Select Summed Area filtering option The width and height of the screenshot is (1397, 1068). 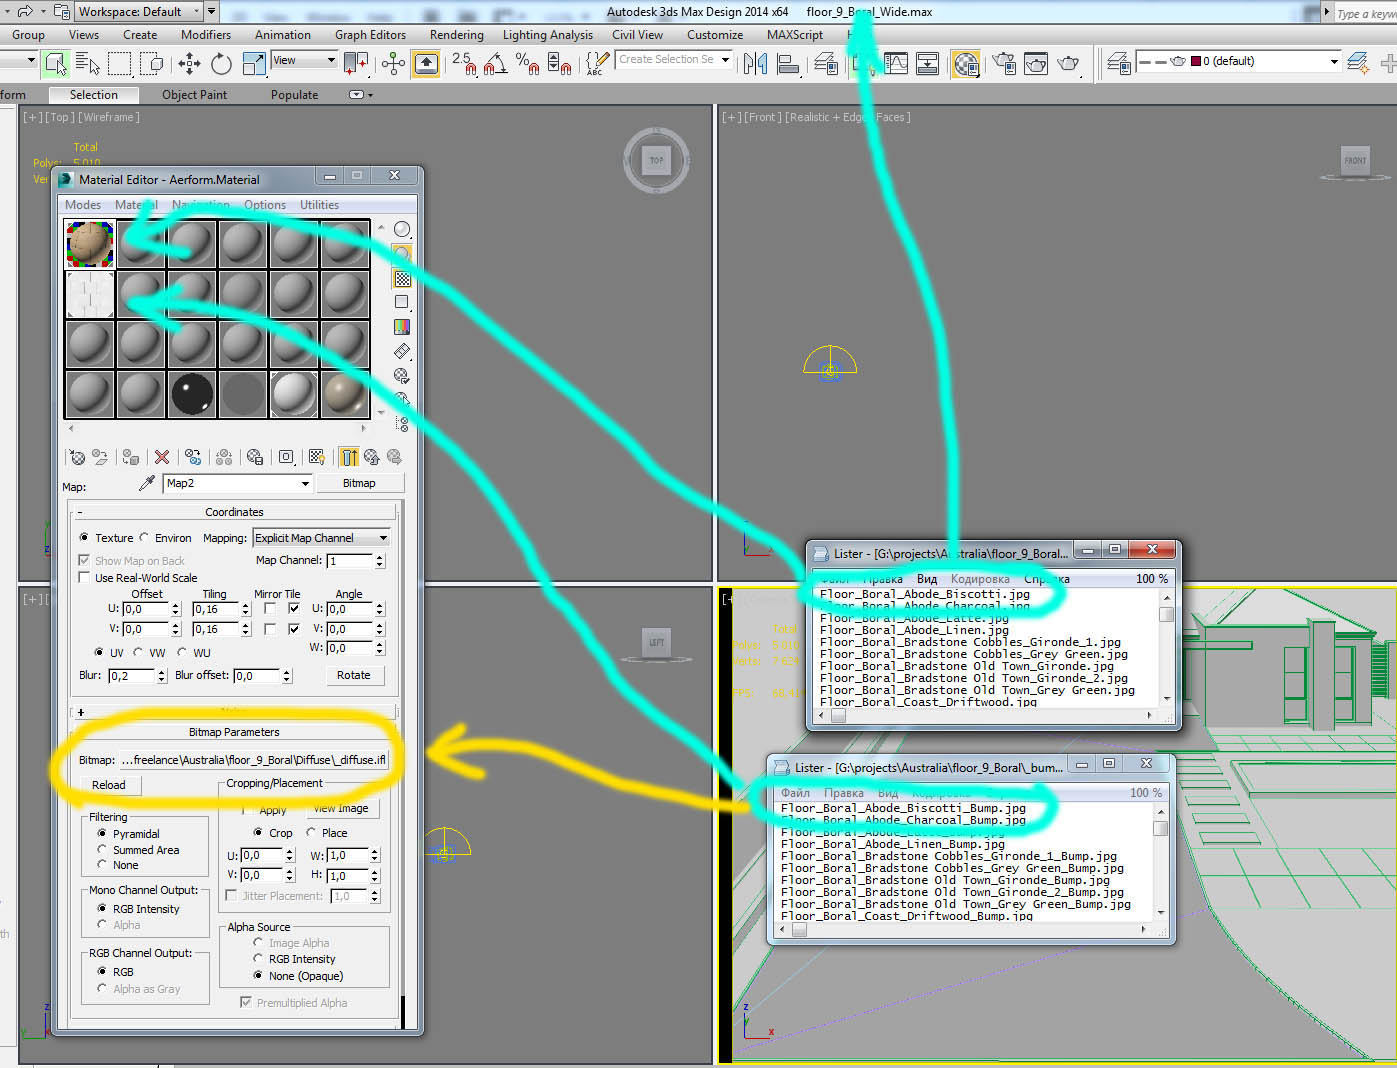point(102,850)
